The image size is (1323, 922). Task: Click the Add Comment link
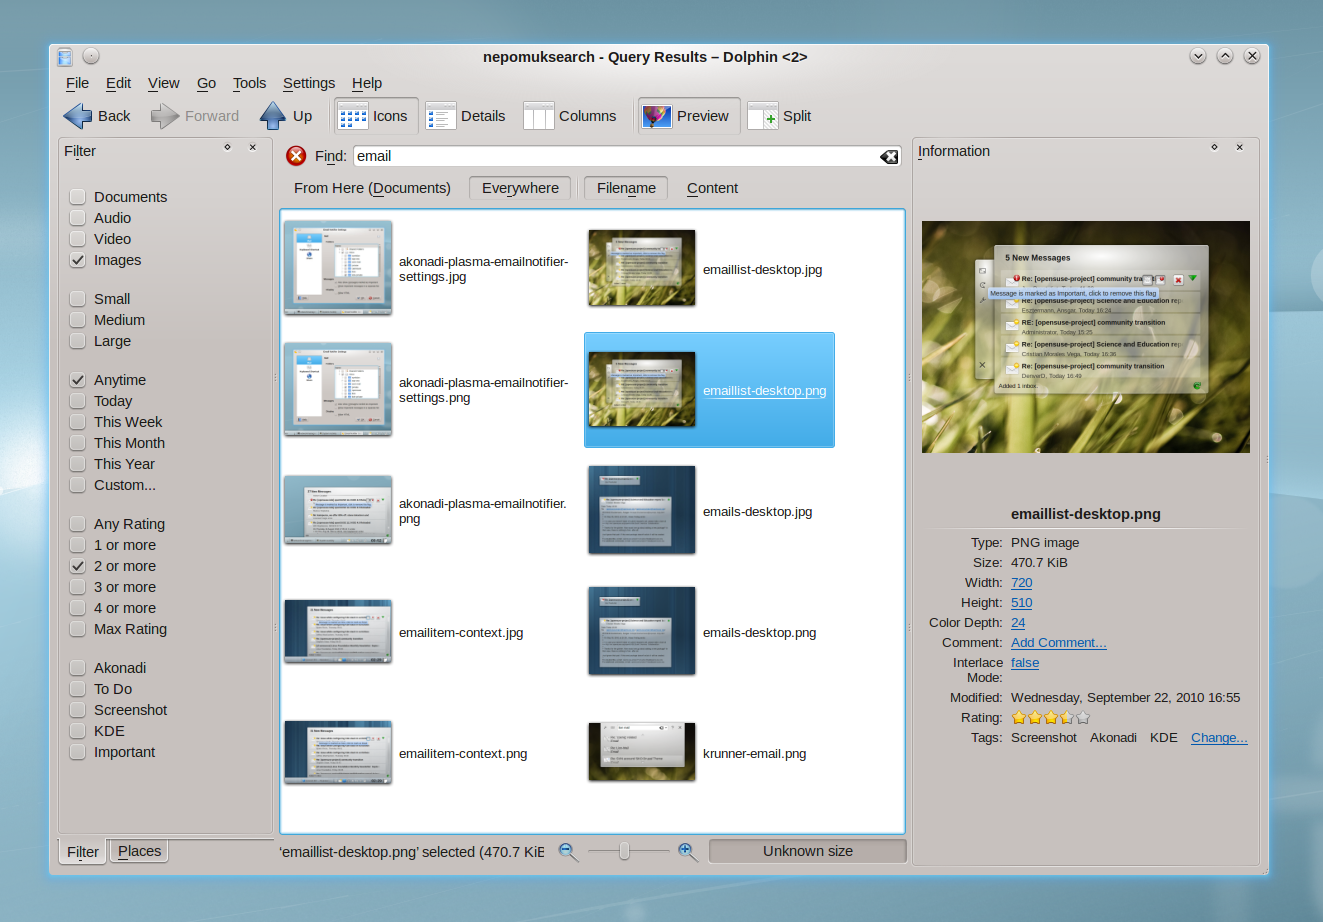point(1058,642)
